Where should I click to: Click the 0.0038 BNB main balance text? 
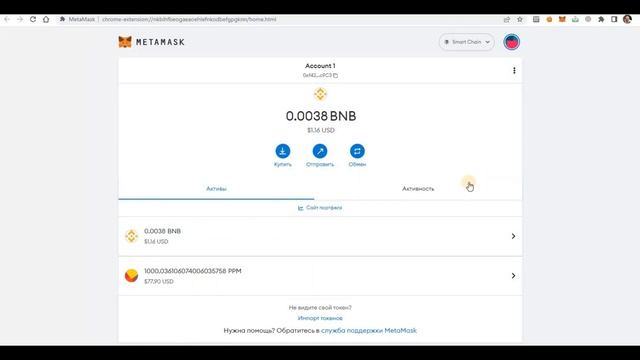click(321, 116)
